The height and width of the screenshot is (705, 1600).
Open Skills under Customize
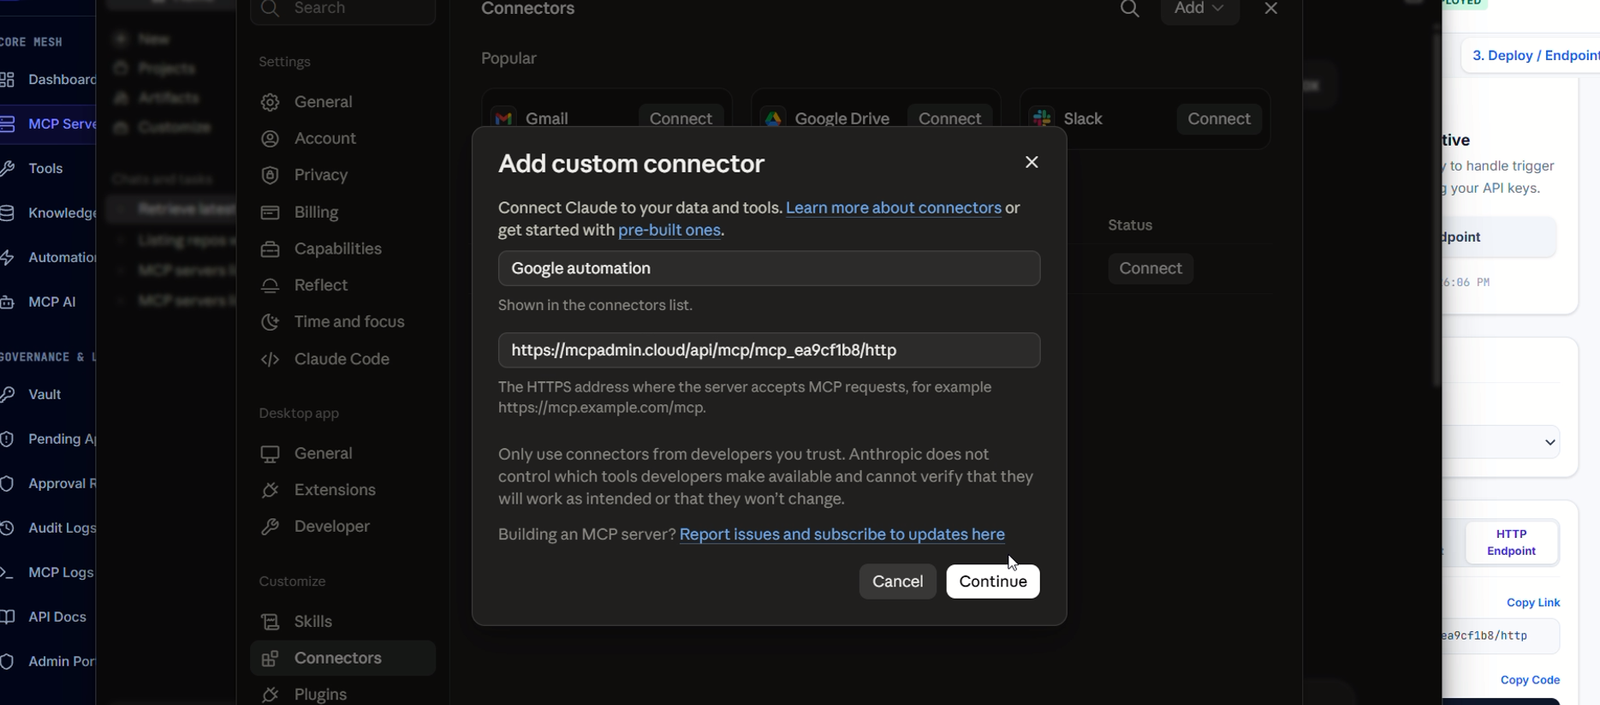(x=342, y=621)
